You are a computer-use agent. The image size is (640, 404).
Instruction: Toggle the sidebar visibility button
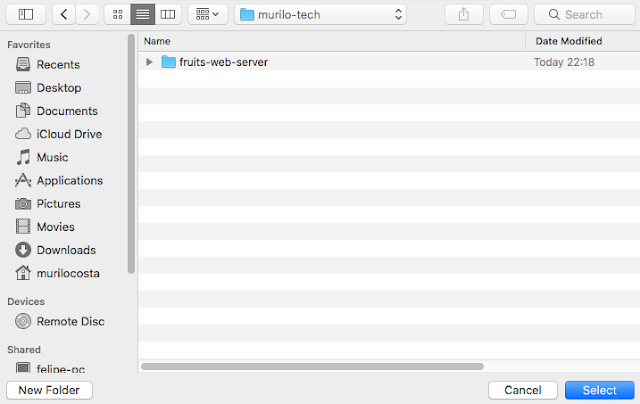click(x=26, y=15)
